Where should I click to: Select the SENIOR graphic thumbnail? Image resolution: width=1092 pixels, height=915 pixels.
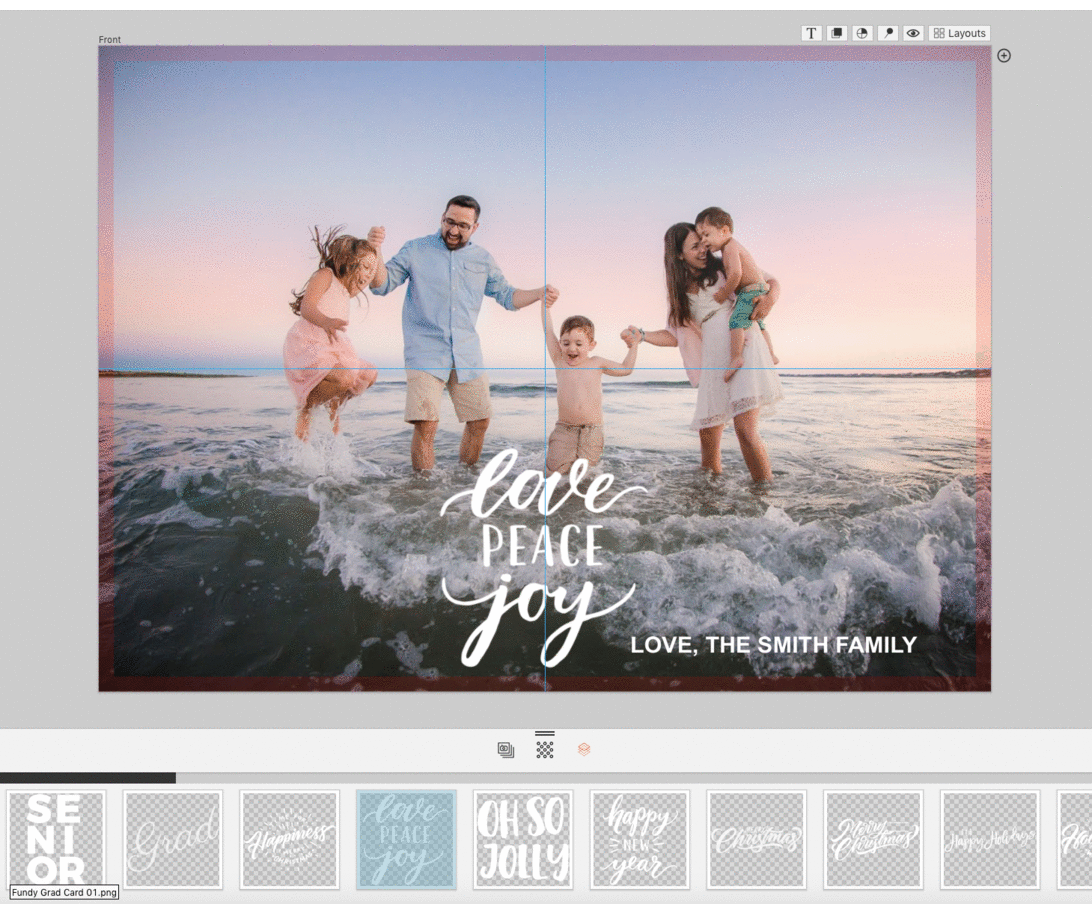(x=56, y=839)
